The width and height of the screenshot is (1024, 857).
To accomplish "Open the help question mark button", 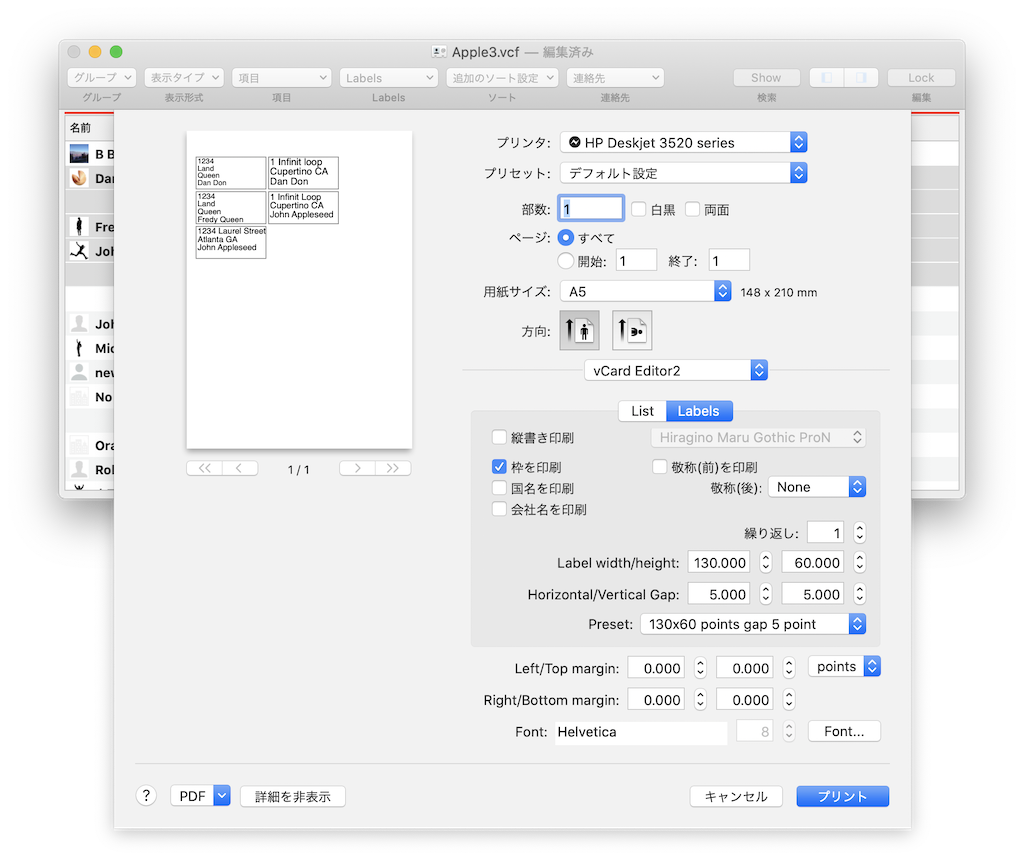I will click(x=146, y=795).
